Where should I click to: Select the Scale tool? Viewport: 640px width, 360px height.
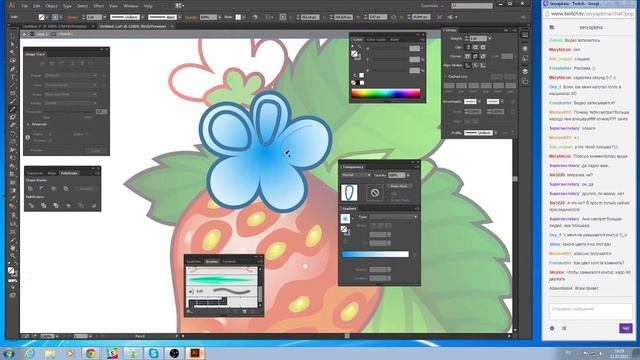tap(12, 142)
